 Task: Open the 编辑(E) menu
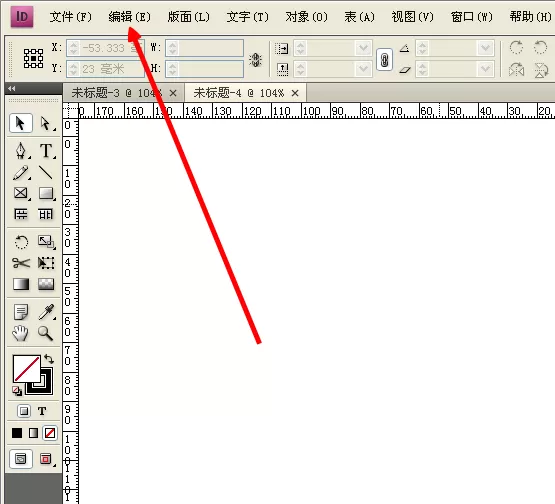[130, 17]
